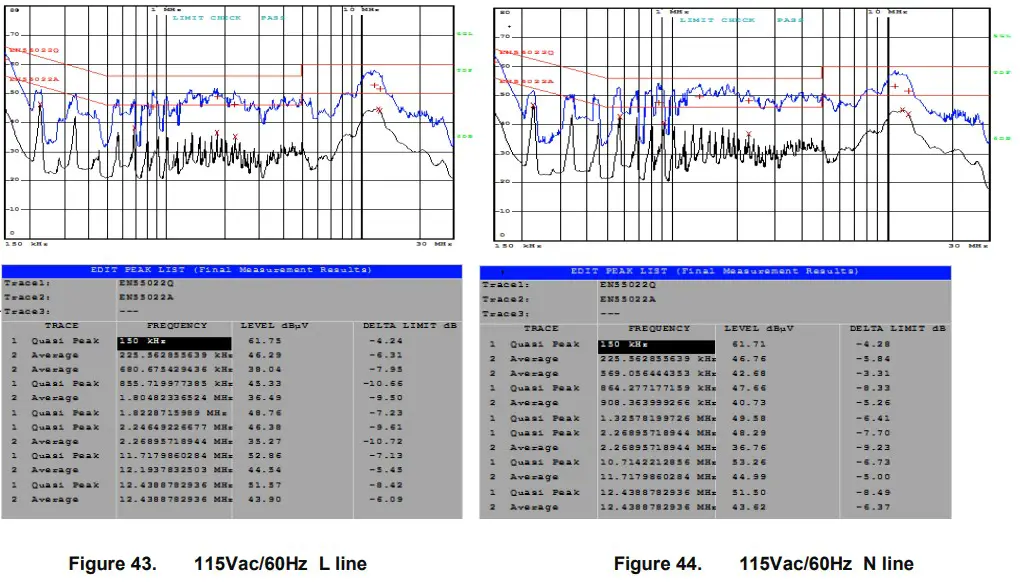Click the -10.72 delta limit value in the left table
The image size is (1021, 586).
(383, 441)
